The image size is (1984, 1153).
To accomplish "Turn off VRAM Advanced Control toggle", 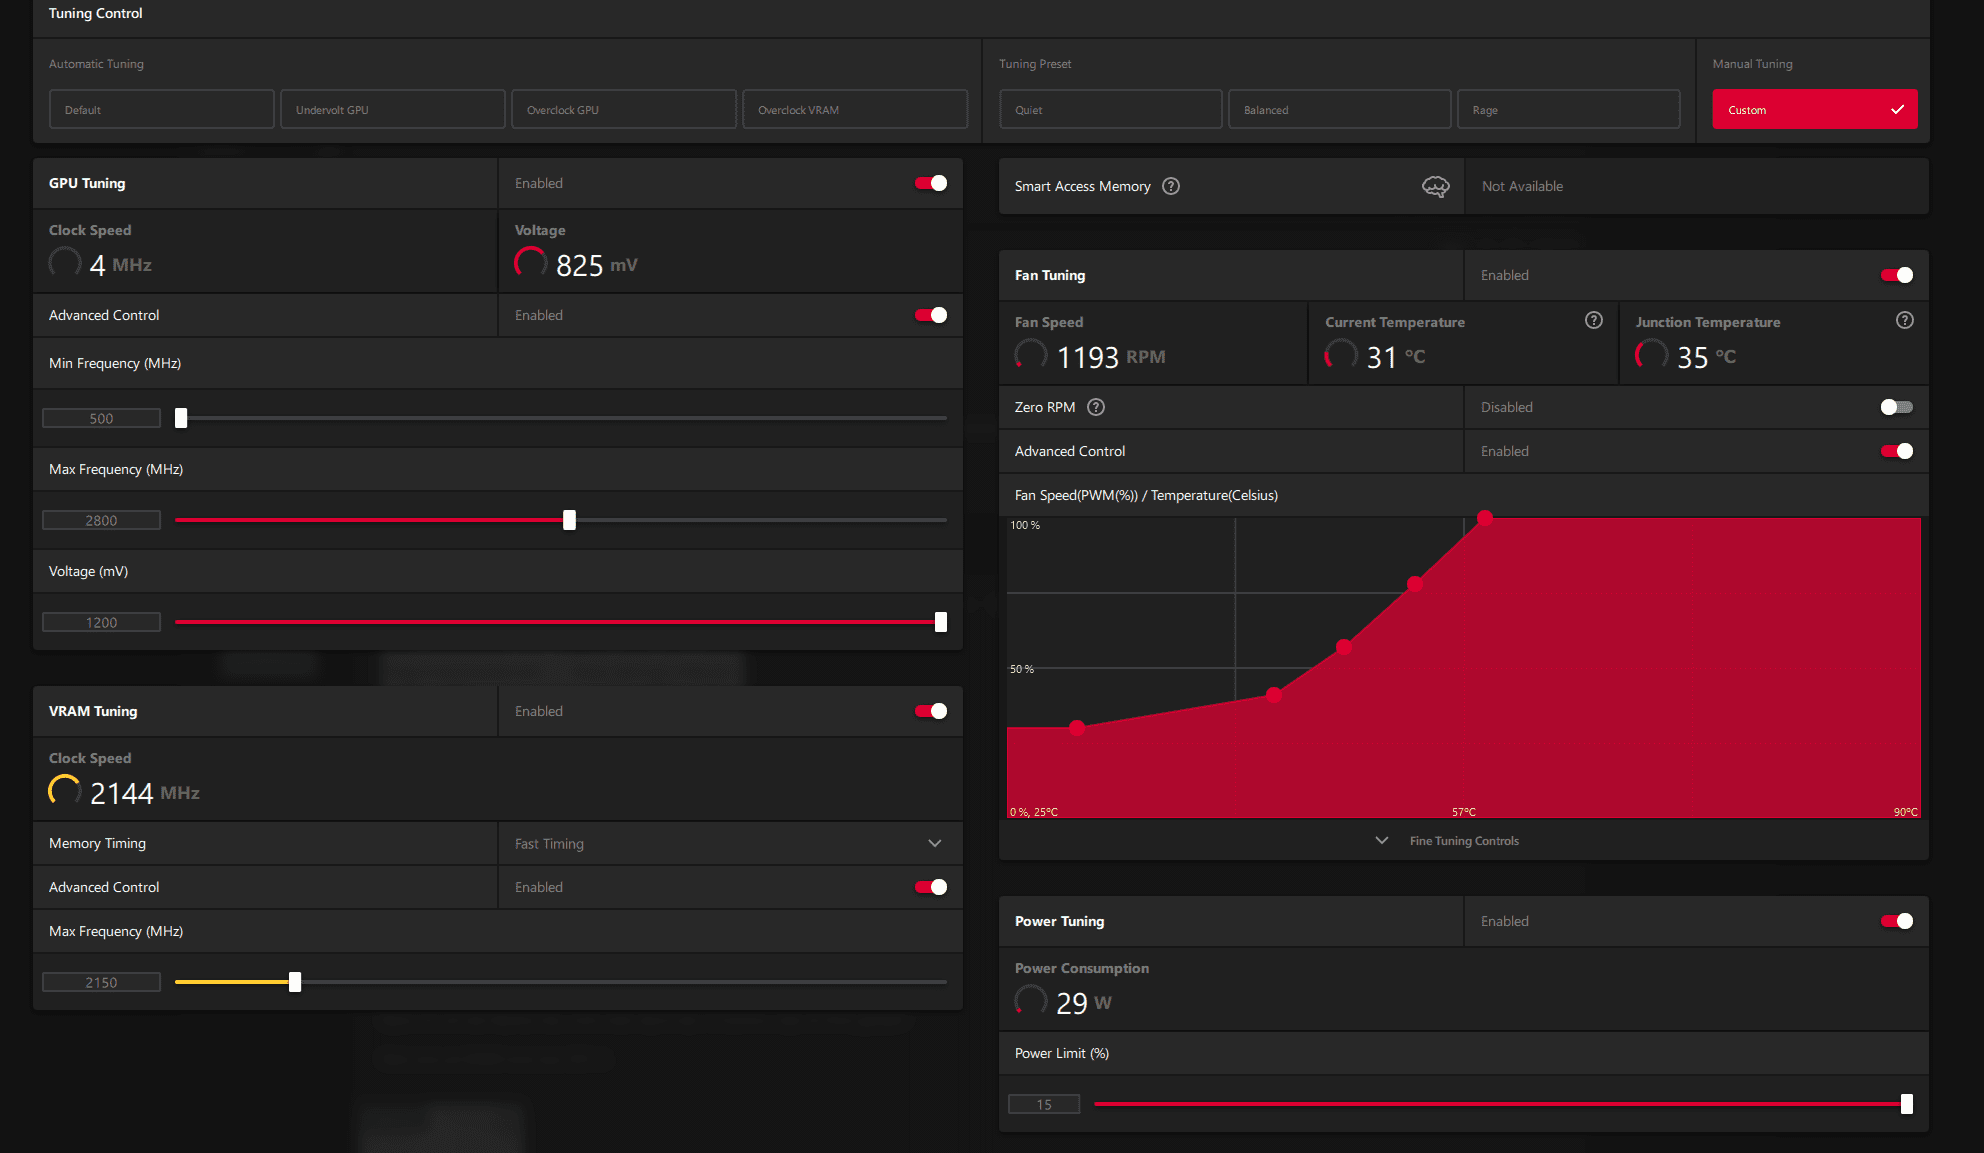I will pos(931,887).
